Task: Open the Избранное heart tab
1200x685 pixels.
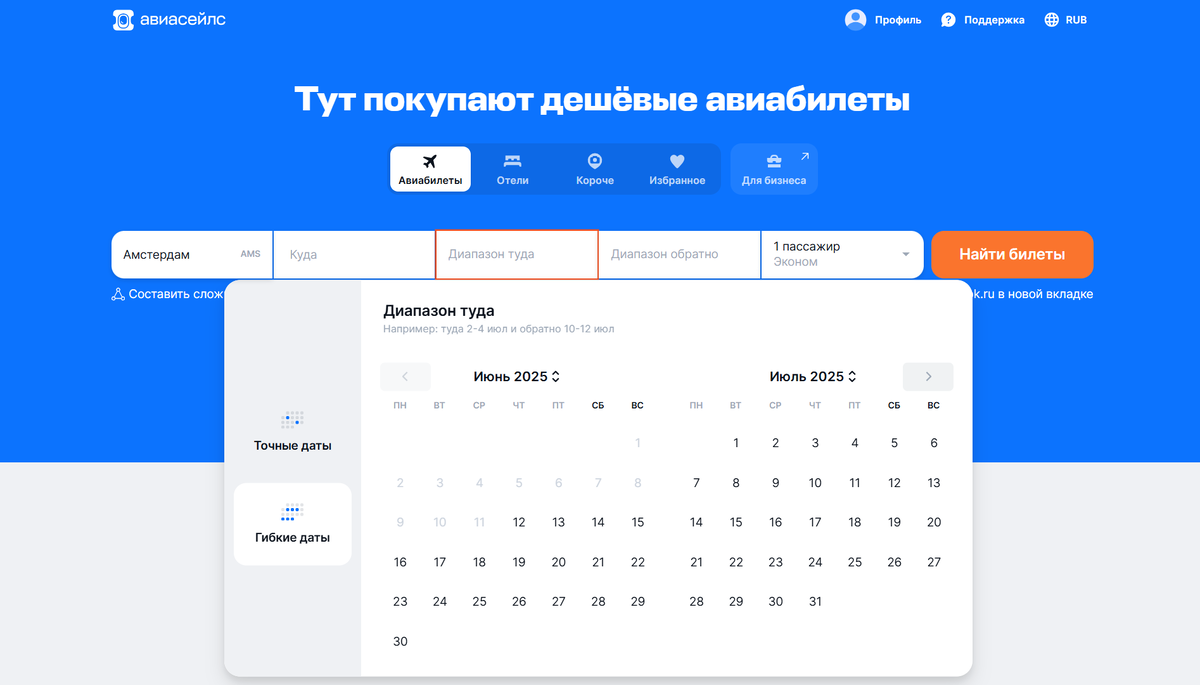Action: pyautogui.click(x=677, y=169)
